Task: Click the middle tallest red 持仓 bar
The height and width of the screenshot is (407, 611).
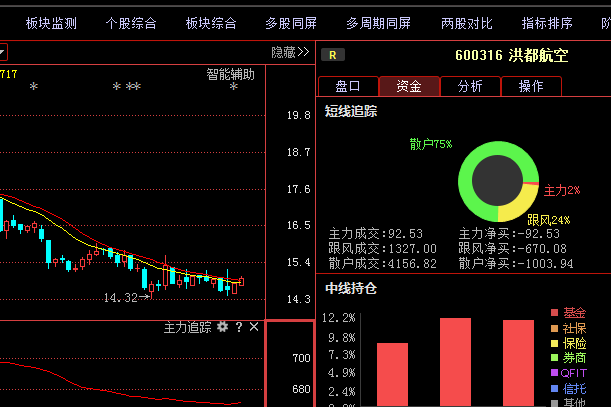Action: (456, 362)
